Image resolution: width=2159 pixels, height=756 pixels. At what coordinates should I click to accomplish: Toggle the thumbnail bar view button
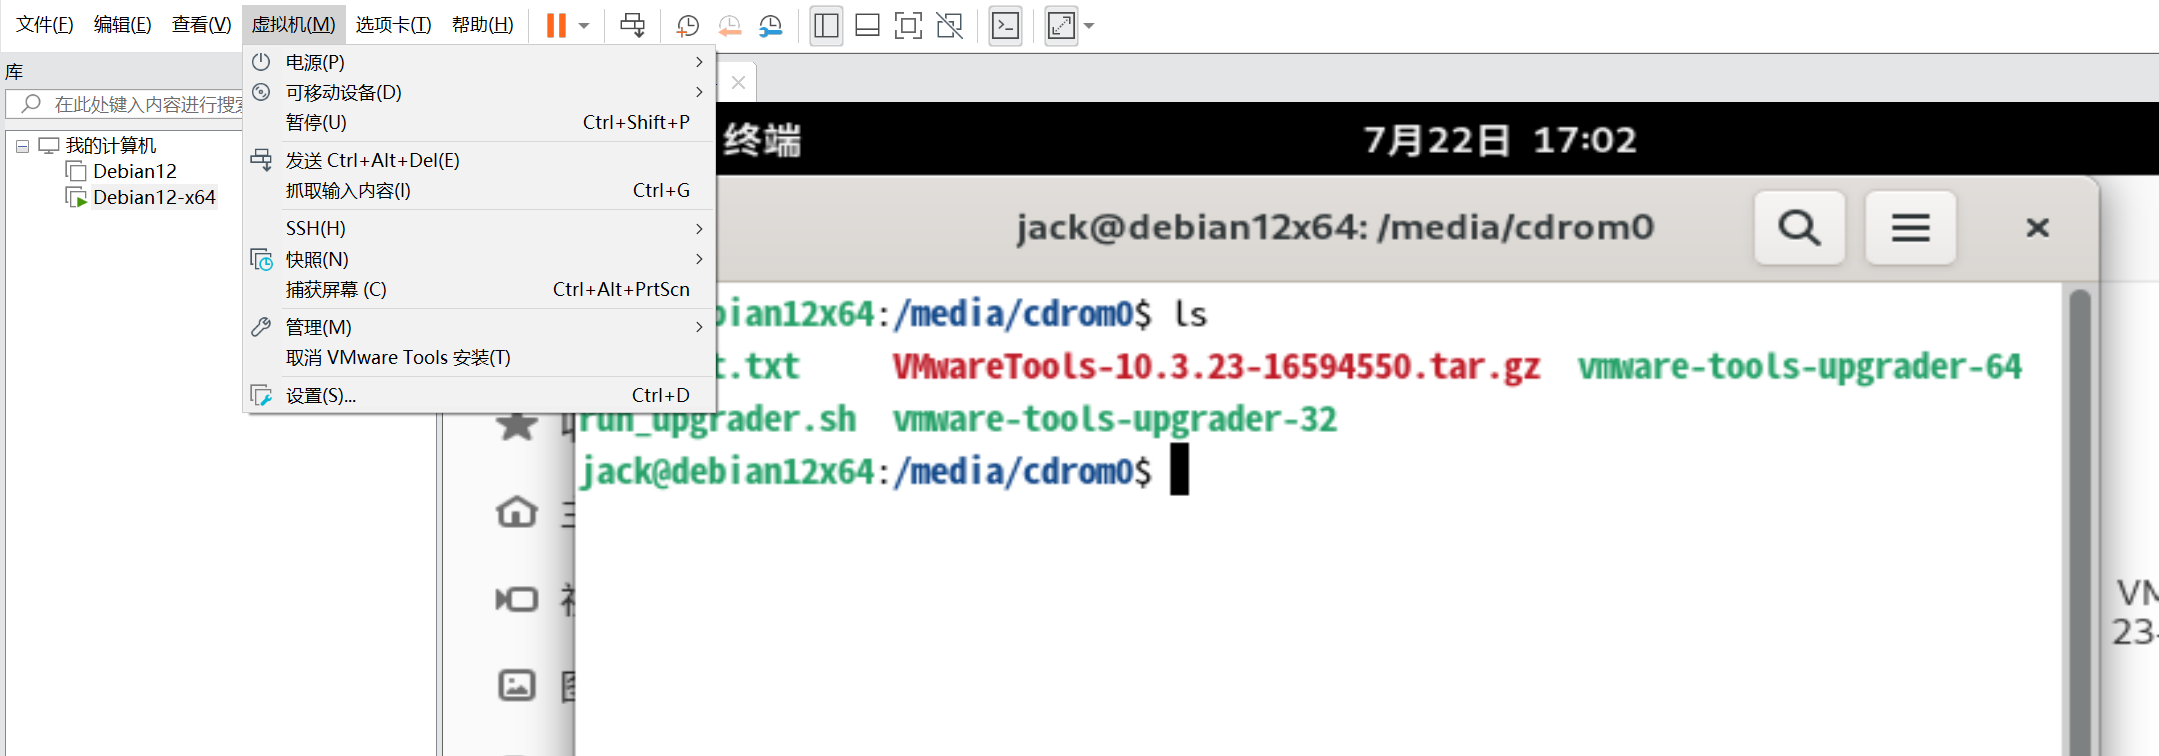tap(867, 25)
